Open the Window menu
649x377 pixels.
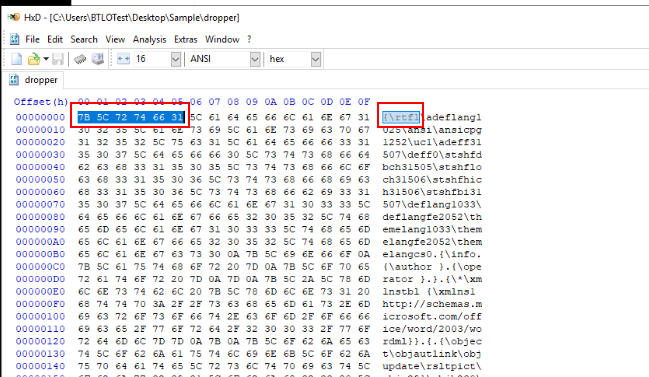(x=222, y=39)
